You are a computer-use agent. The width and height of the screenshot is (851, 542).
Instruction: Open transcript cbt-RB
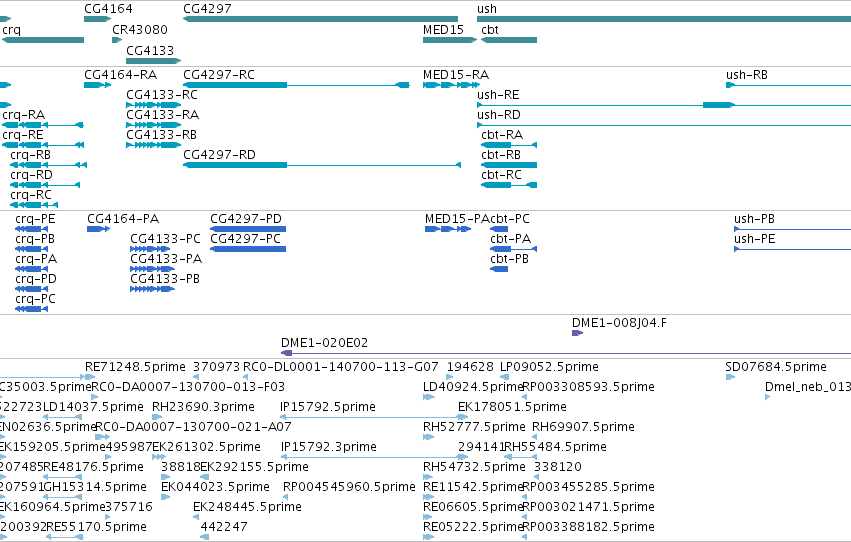[501, 155]
